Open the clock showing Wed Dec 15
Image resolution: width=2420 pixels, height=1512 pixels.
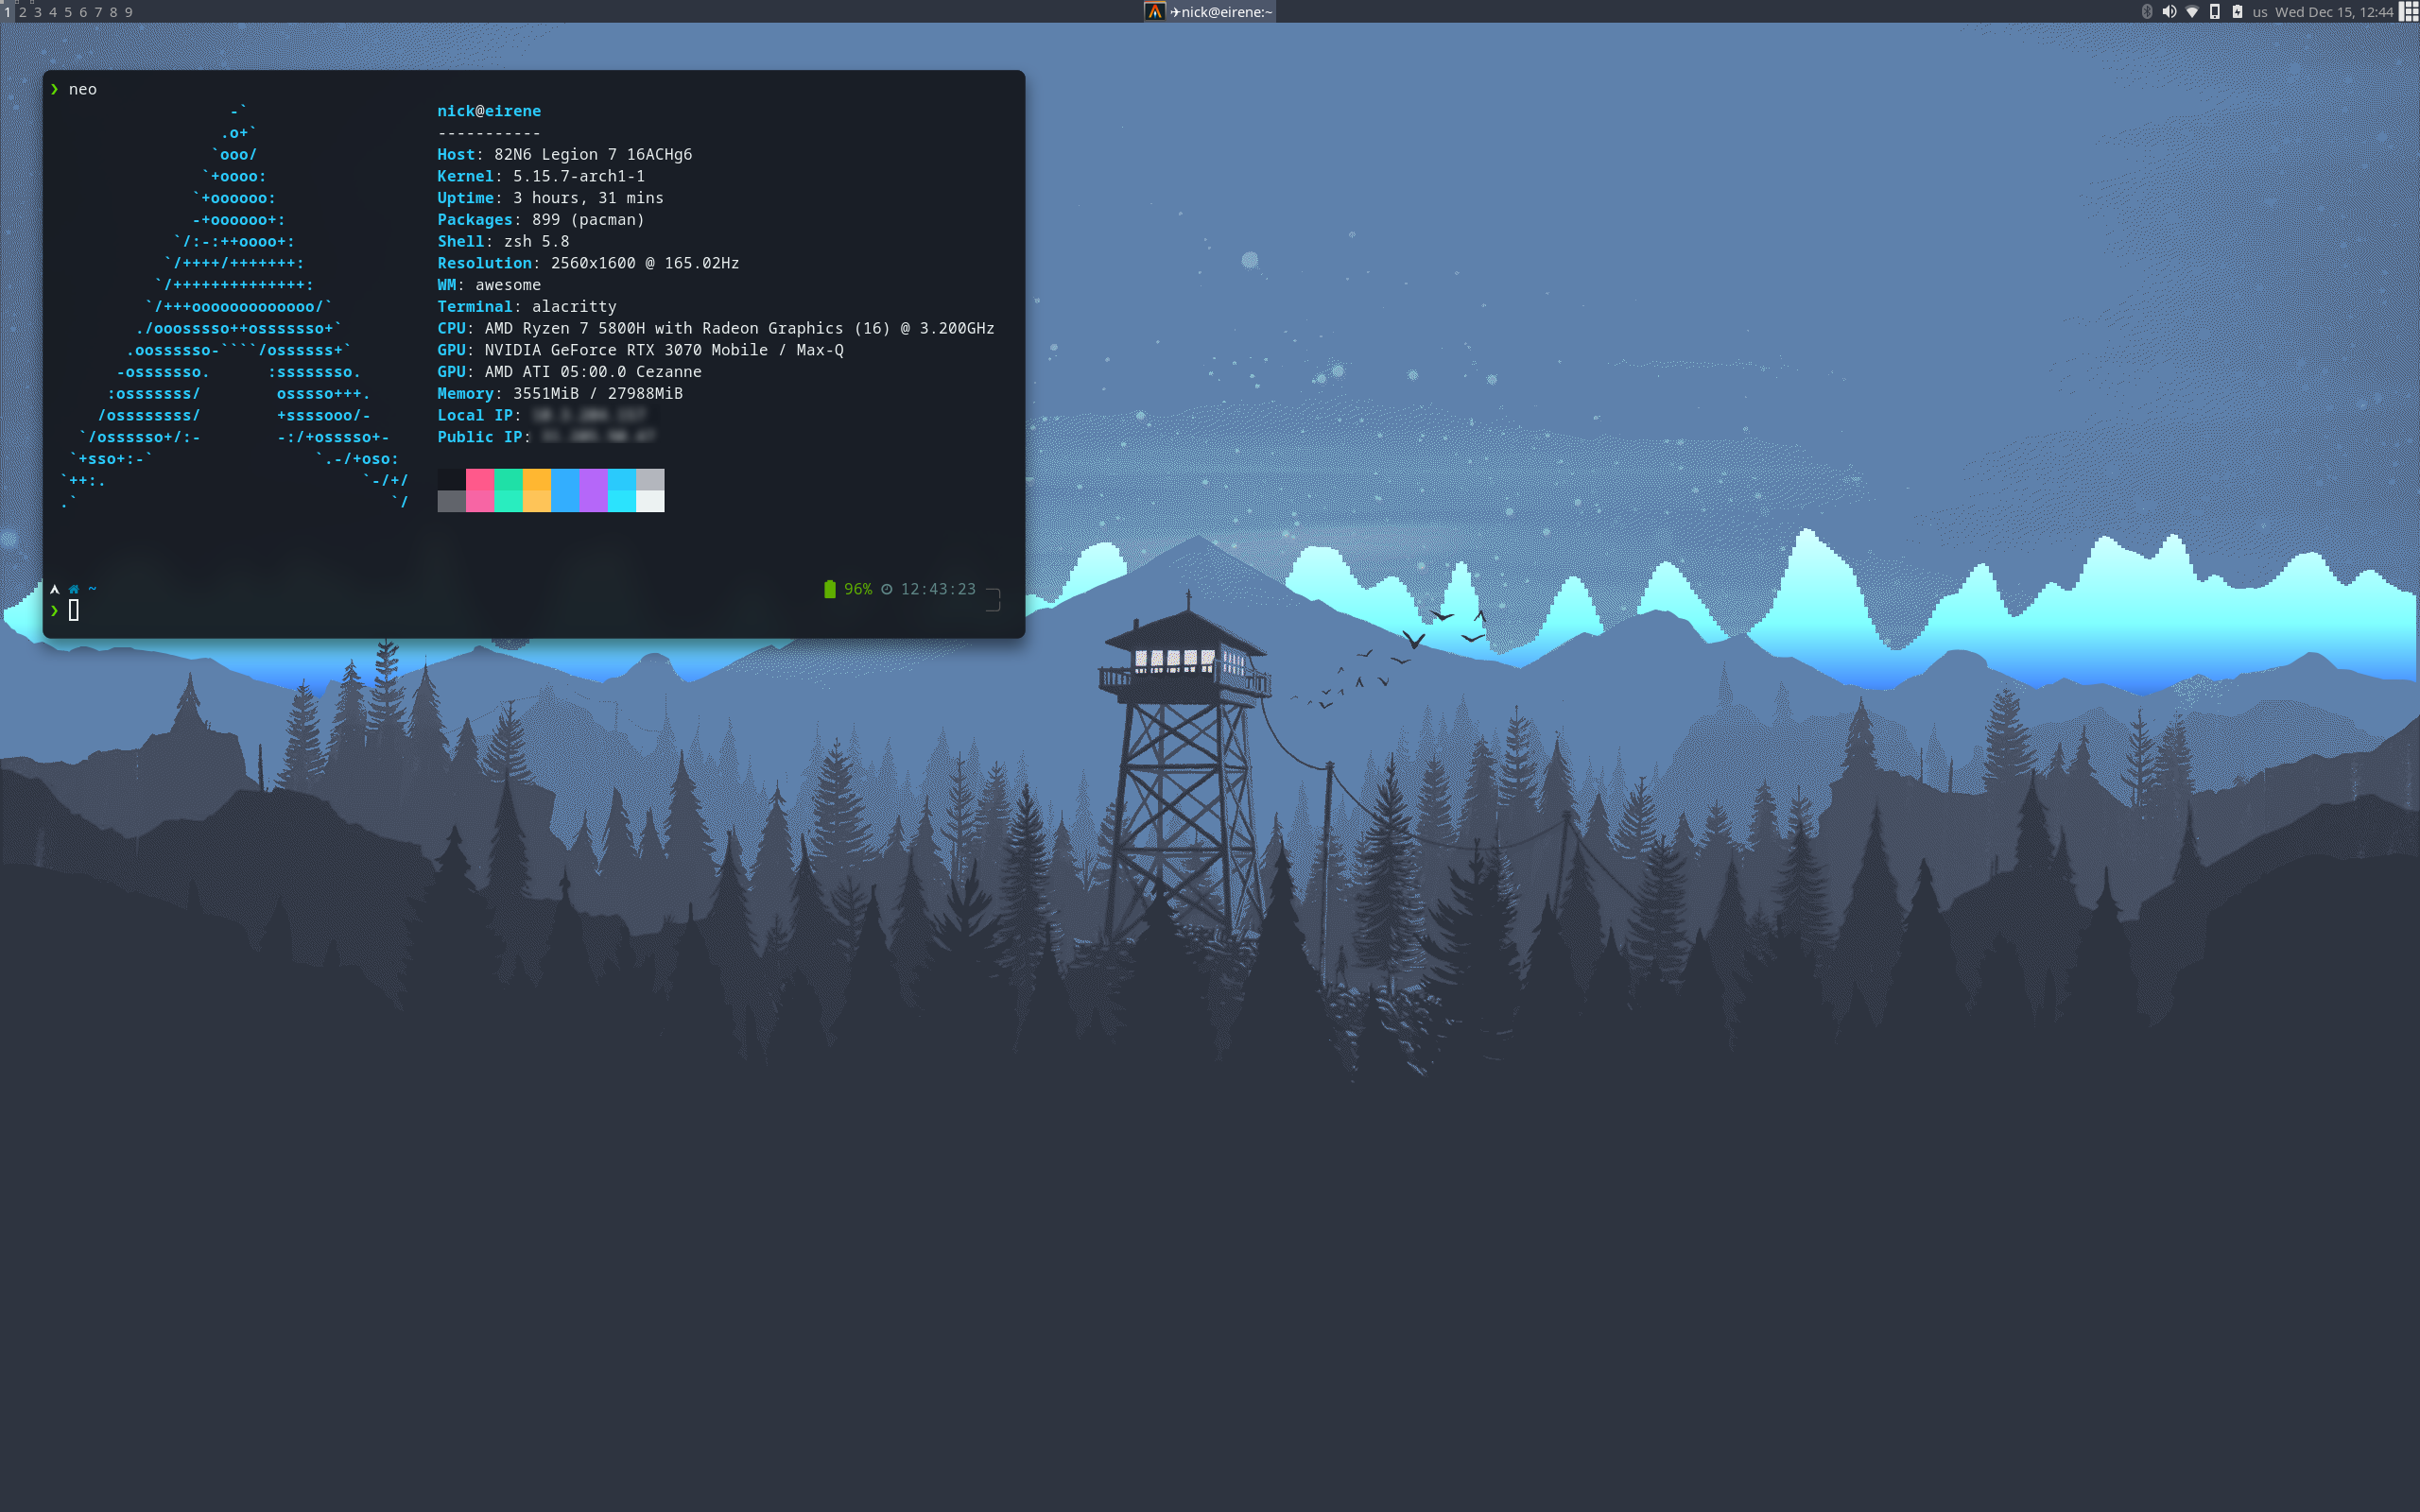(x=2333, y=12)
